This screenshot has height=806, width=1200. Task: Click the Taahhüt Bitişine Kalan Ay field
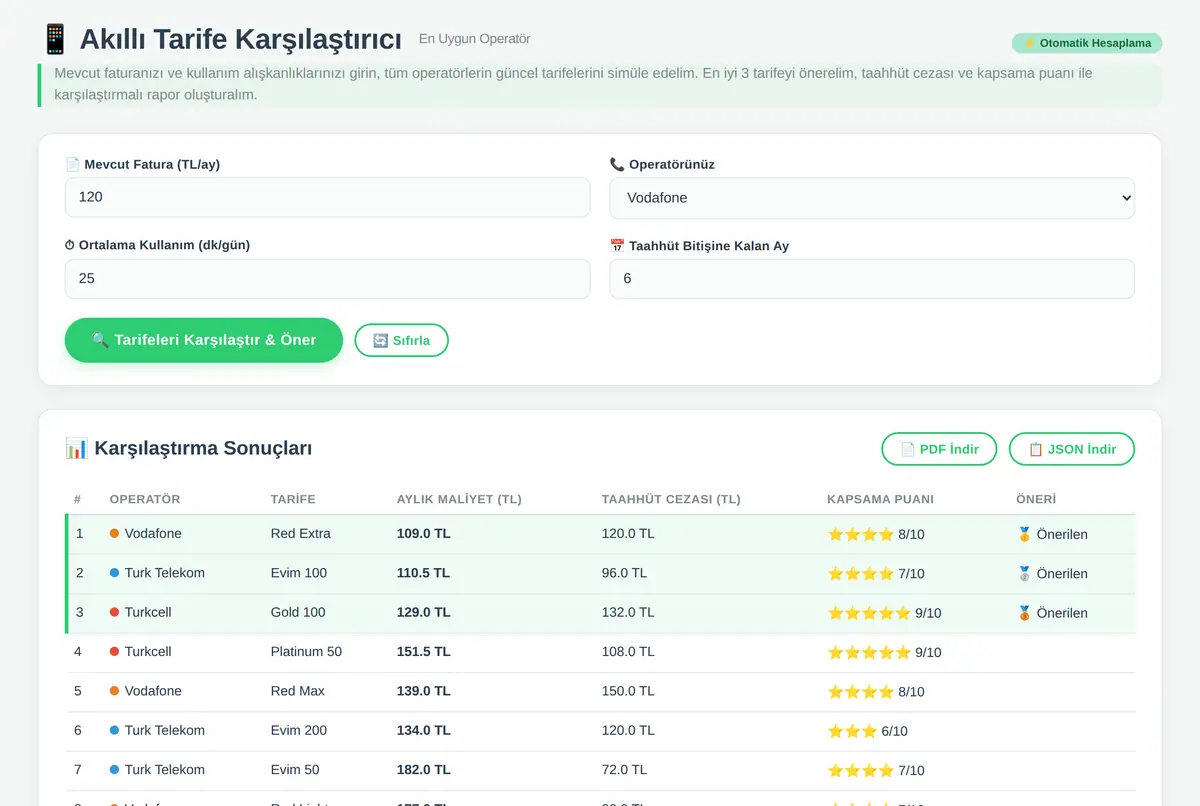872,278
